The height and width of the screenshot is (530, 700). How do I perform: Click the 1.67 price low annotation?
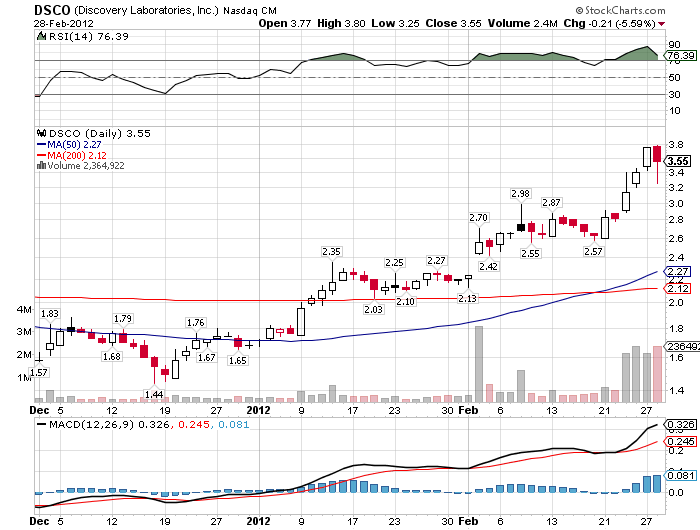point(207,357)
